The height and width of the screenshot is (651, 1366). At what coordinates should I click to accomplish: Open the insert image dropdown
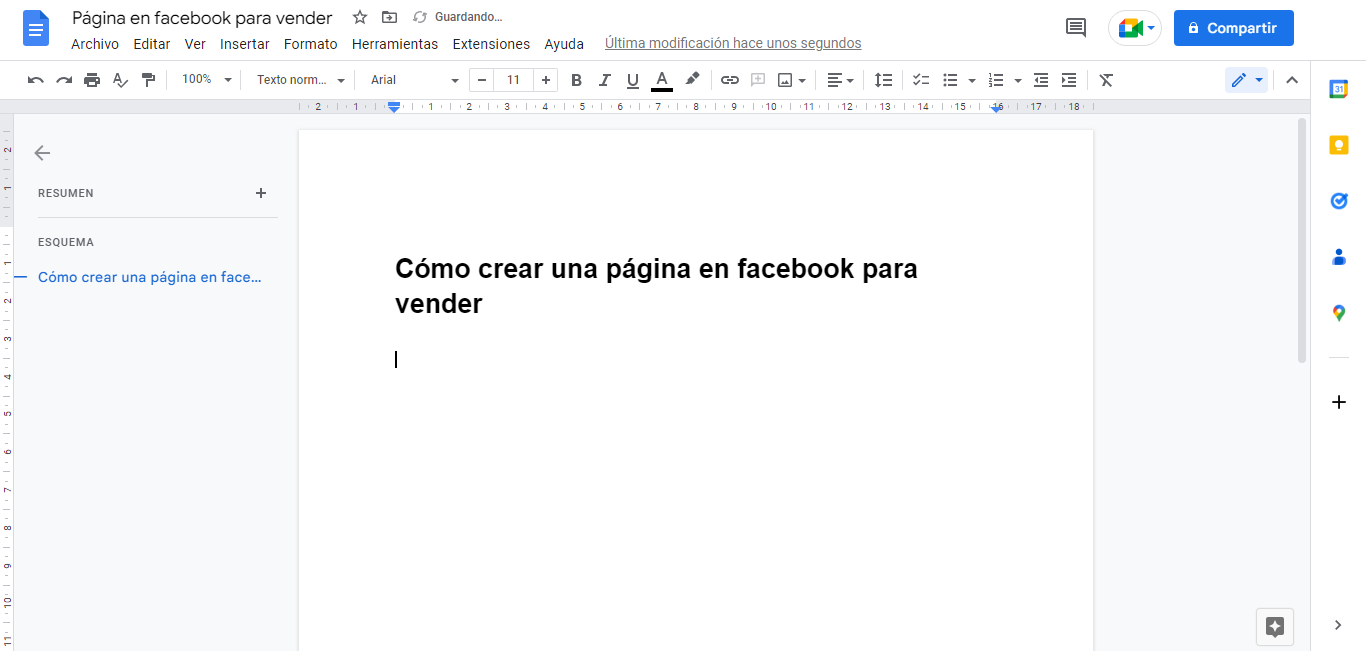[792, 80]
